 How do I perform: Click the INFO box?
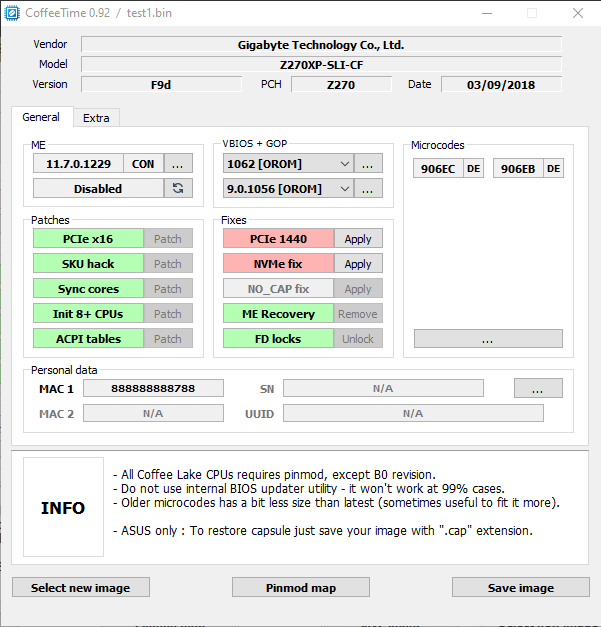(x=63, y=507)
